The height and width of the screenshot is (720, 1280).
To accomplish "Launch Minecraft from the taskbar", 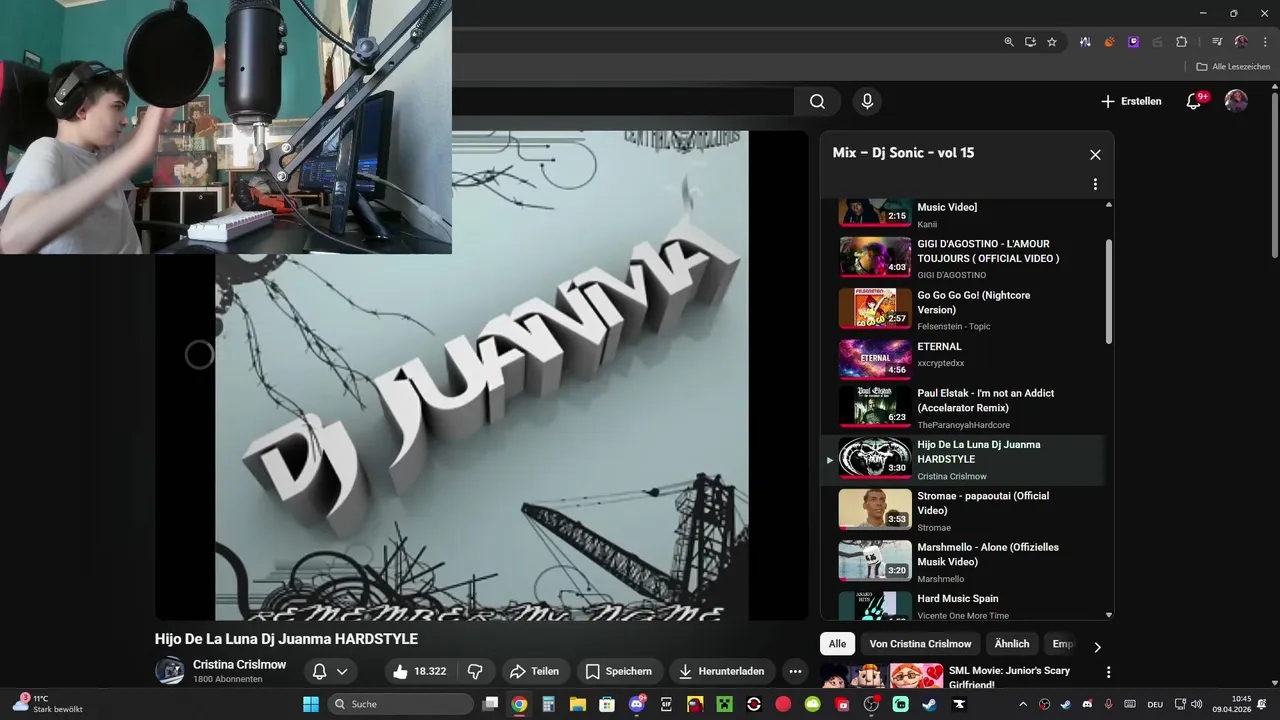I will pyautogui.click(x=724, y=704).
